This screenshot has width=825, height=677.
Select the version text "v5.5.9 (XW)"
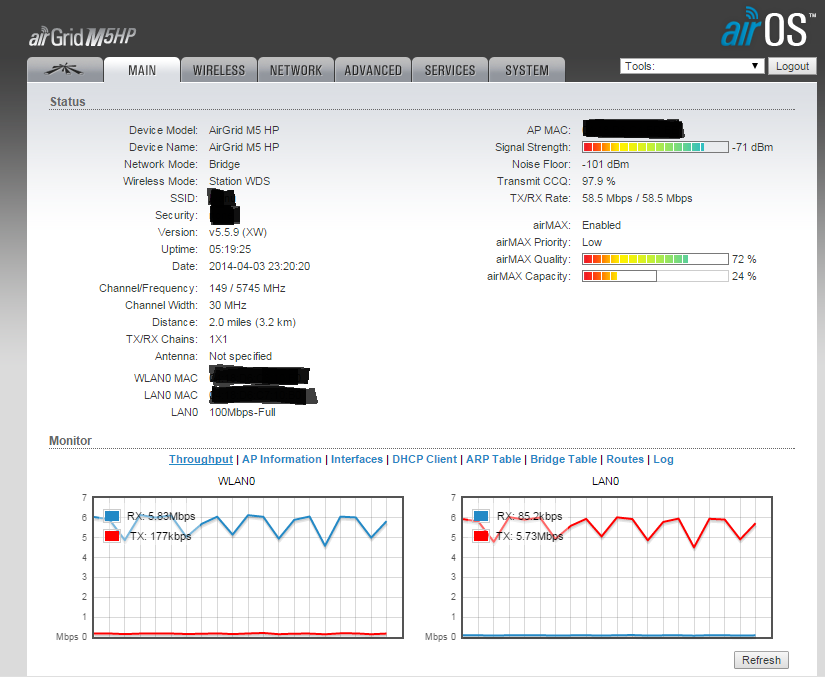click(238, 232)
